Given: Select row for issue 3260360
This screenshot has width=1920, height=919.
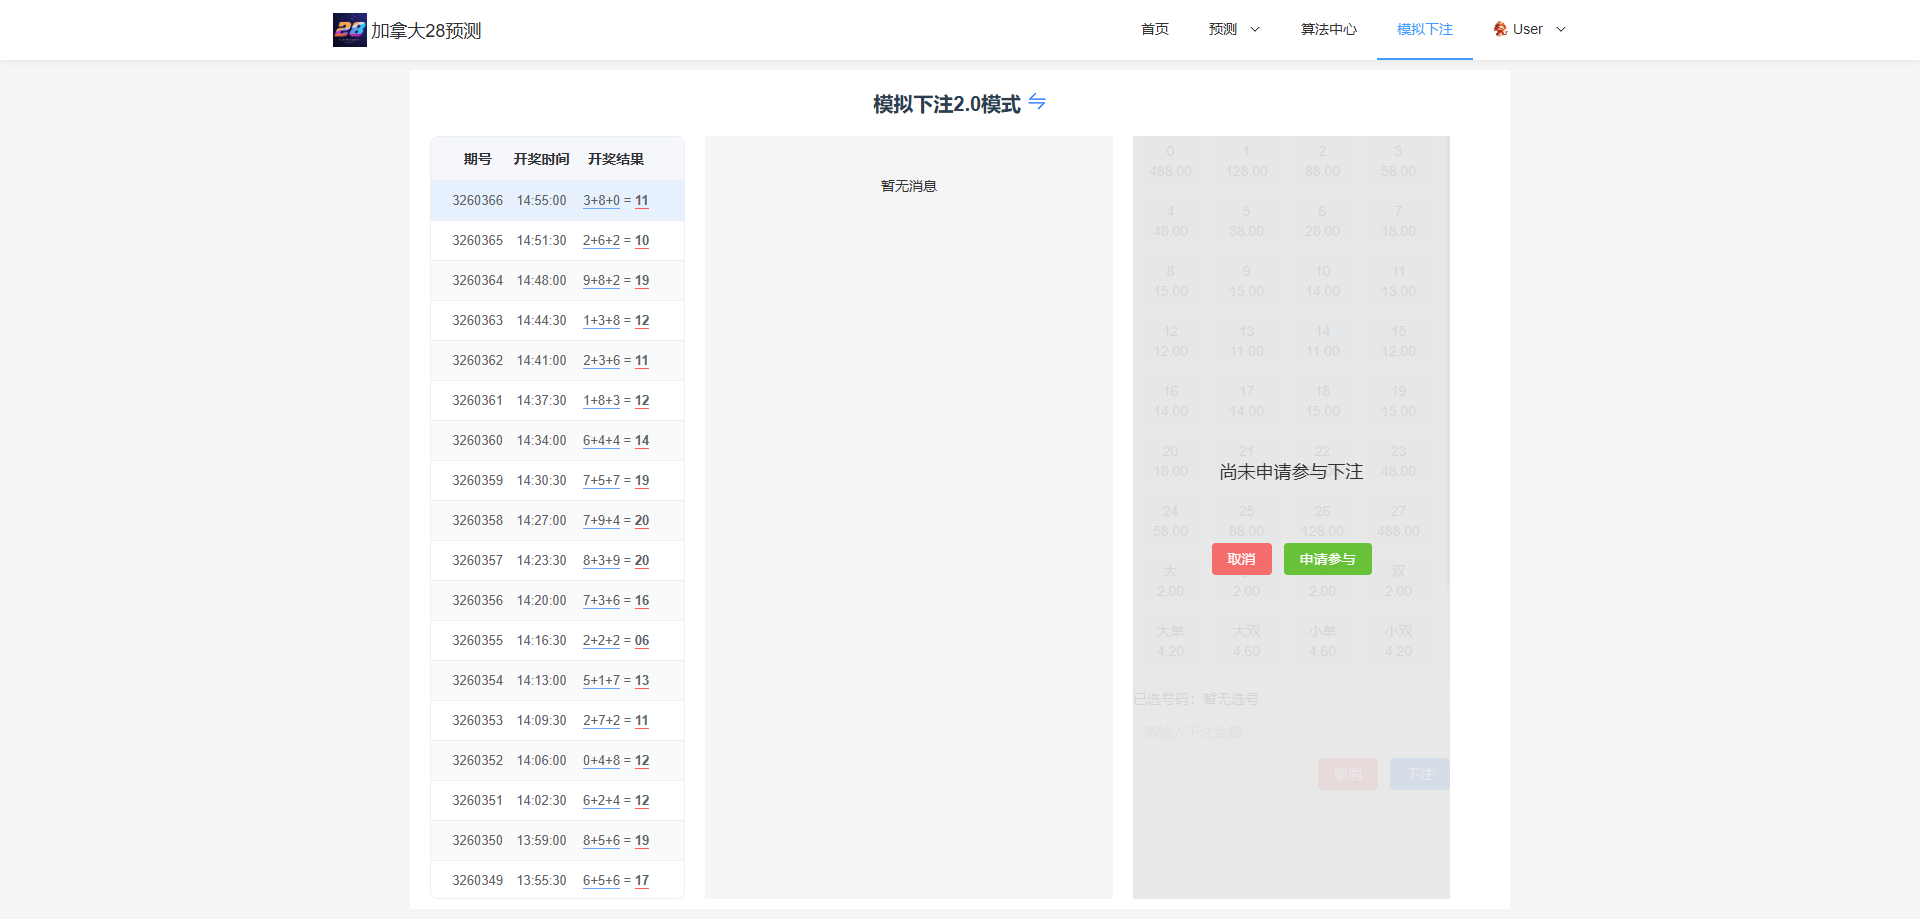Looking at the screenshot, I should coord(557,440).
